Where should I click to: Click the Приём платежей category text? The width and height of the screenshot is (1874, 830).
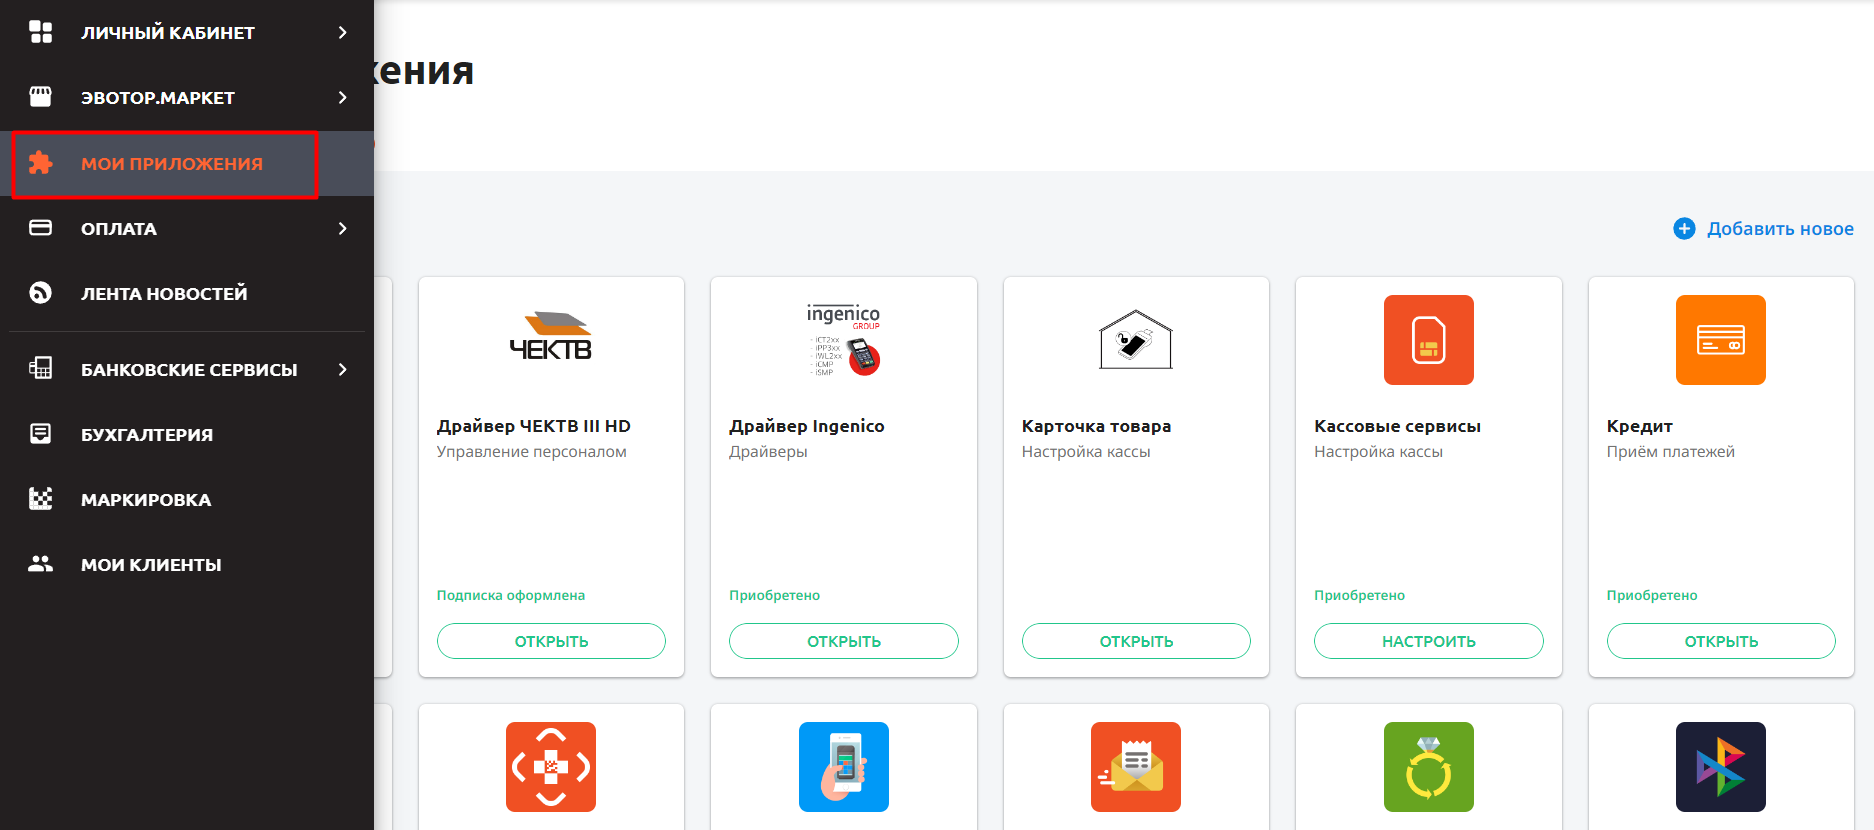coord(1671,452)
